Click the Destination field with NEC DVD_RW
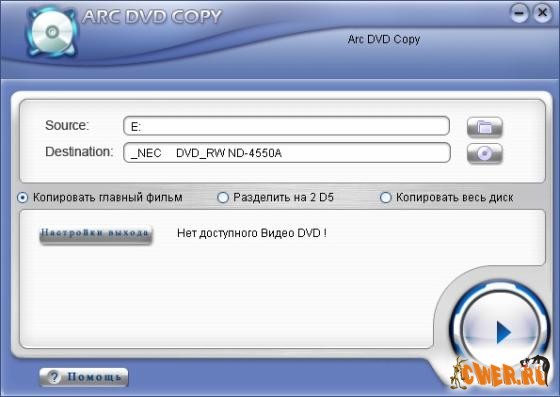560x397 pixels. pyautogui.click(x=287, y=153)
